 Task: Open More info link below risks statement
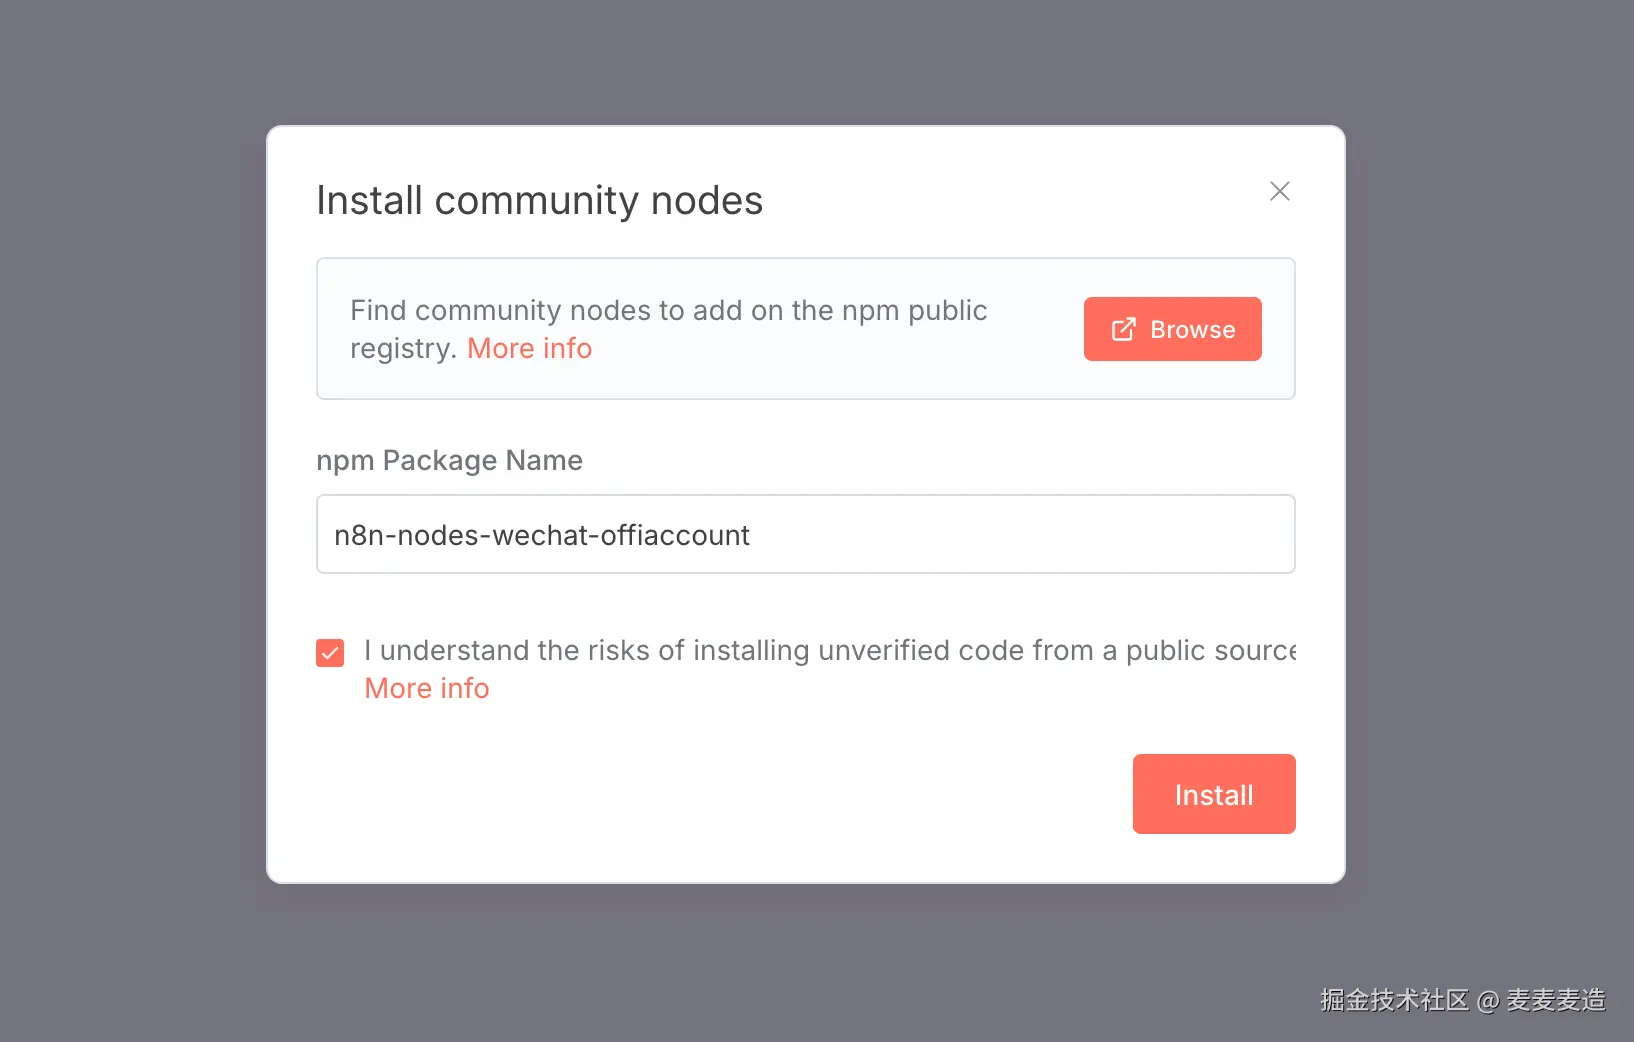click(x=427, y=688)
